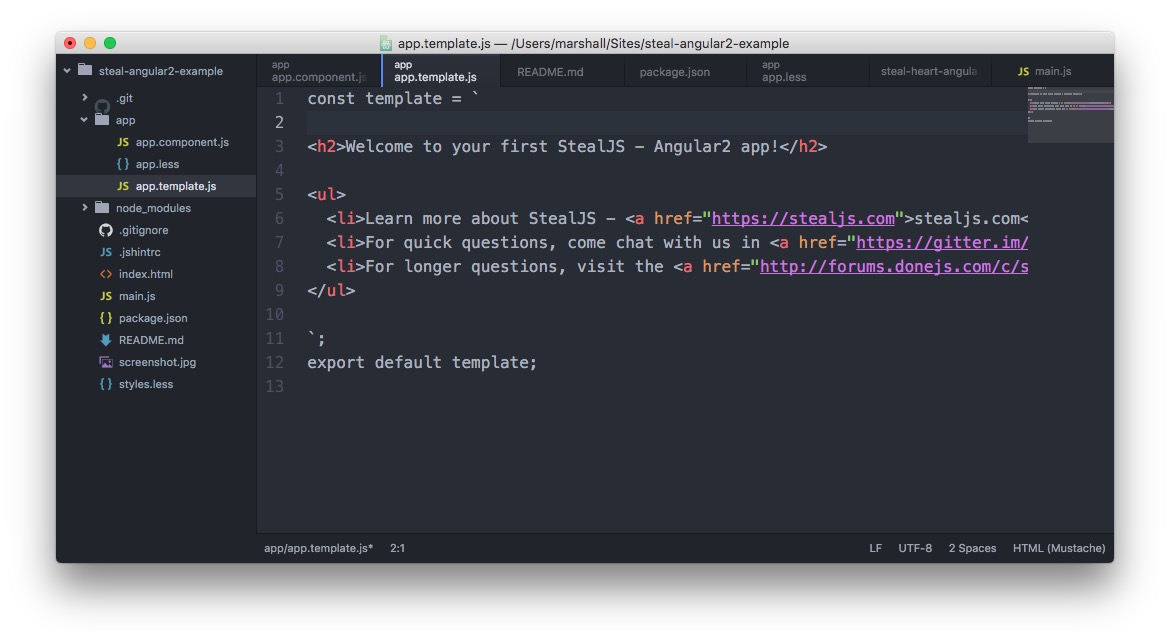
Task: Open README.md from the file tree
Action: tap(151, 340)
